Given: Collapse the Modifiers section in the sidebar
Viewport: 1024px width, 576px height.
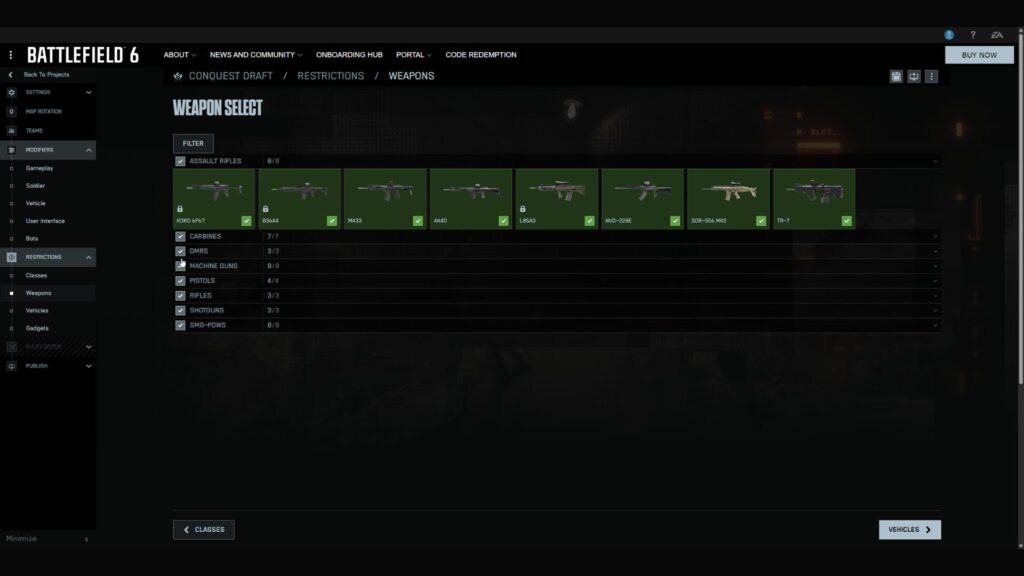Looking at the screenshot, I should coord(89,150).
